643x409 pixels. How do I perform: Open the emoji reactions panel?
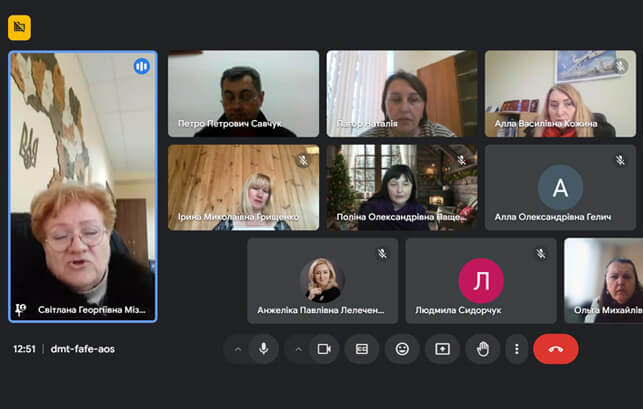click(x=402, y=349)
